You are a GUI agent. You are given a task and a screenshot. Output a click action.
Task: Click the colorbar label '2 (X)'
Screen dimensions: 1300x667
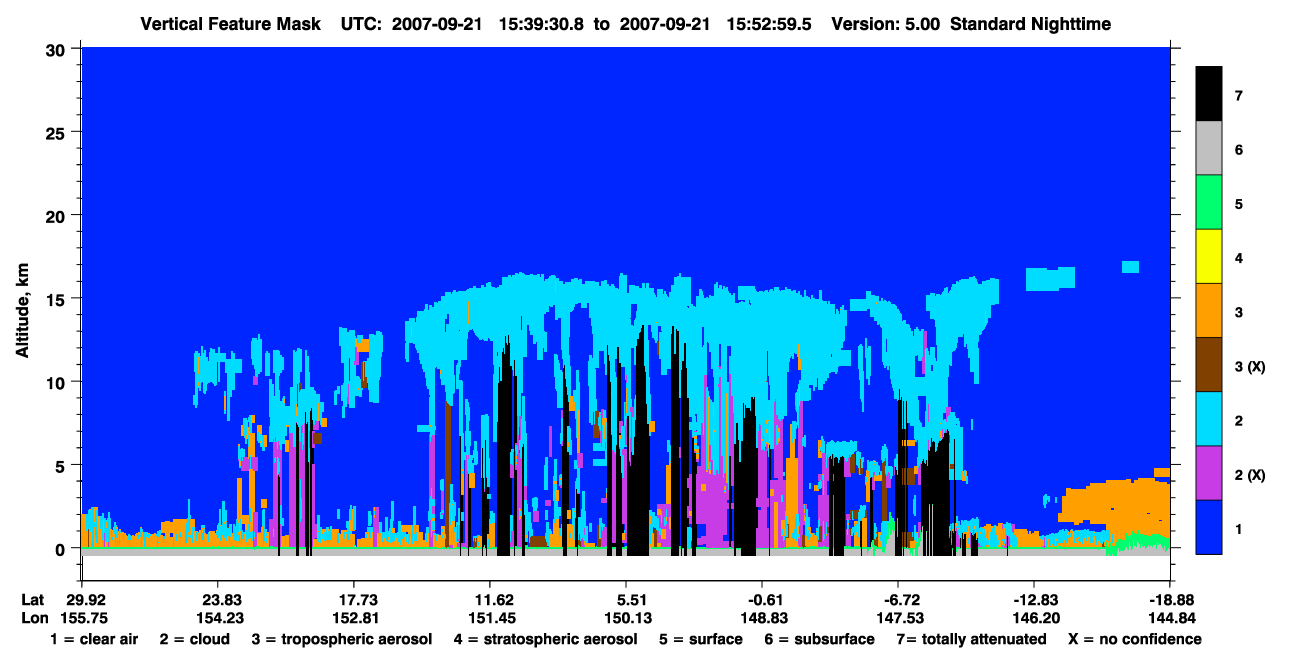[1250, 474]
